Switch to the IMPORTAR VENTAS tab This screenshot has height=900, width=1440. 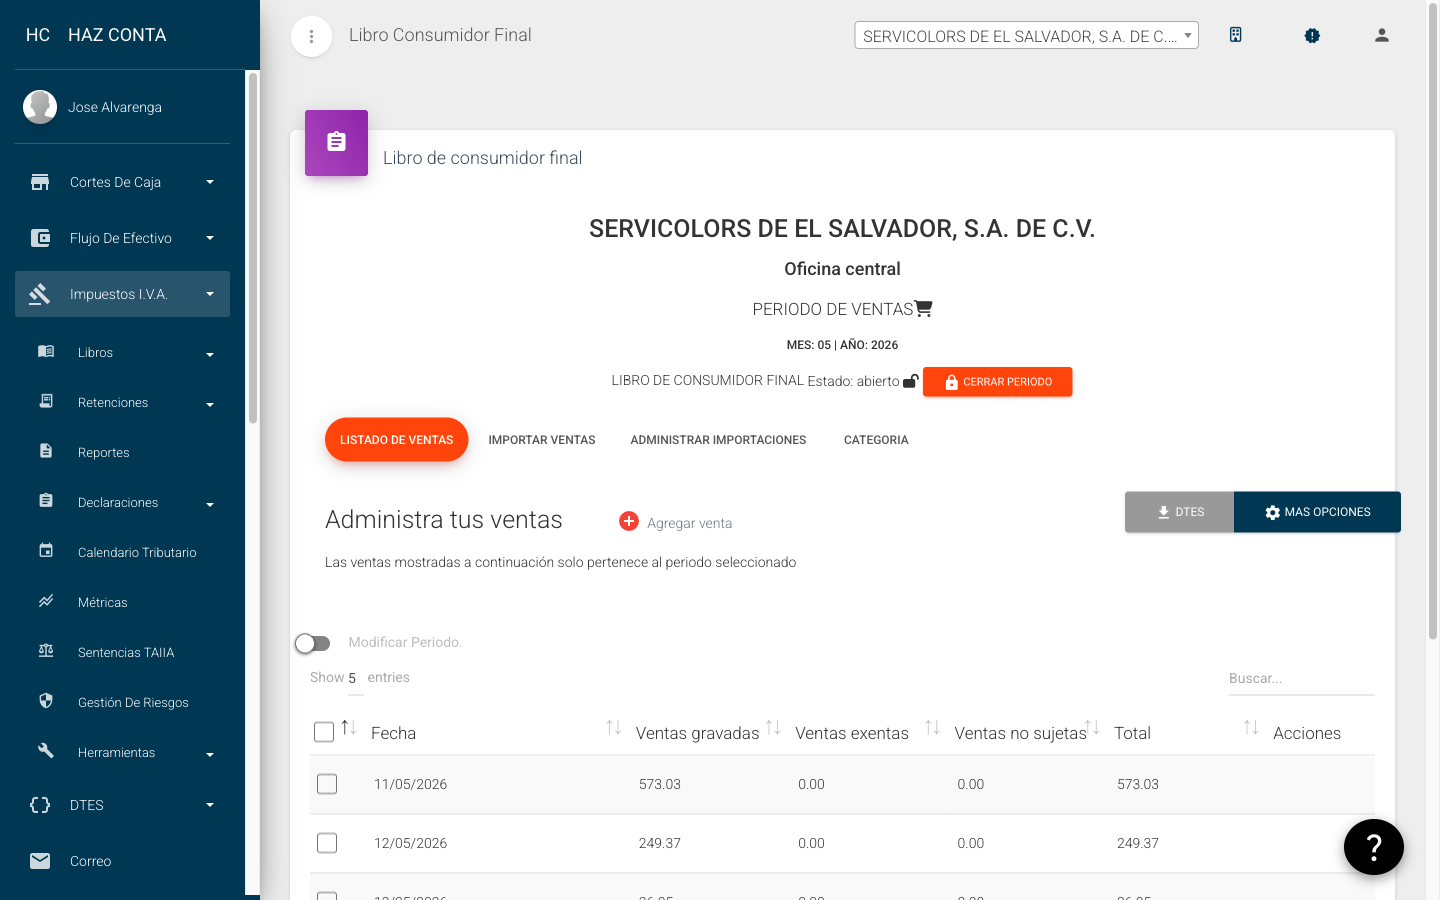point(542,440)
